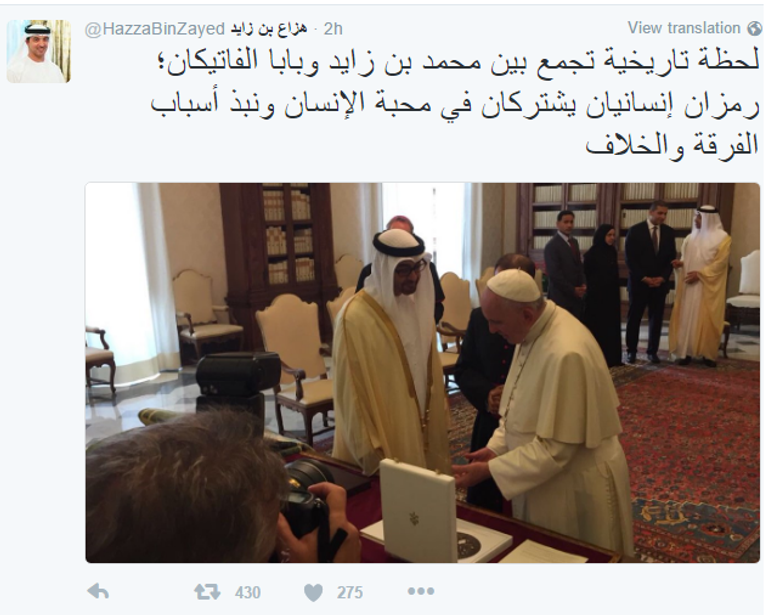Expand the attached tweet photo
Viewport: 768px width, 615px height.
coord(422,373)
